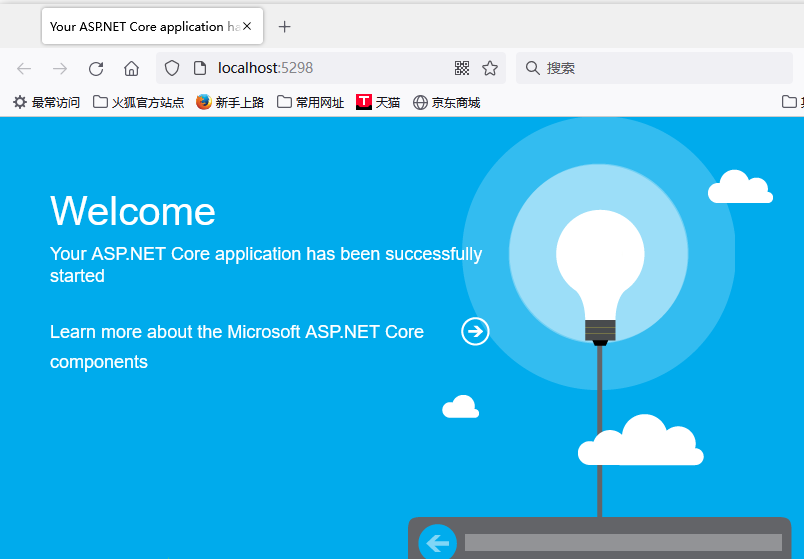Viewport: 804px width, 559px height.
Task: Select the Your ASP.NET Core application tab
Action: coord(152,26)
